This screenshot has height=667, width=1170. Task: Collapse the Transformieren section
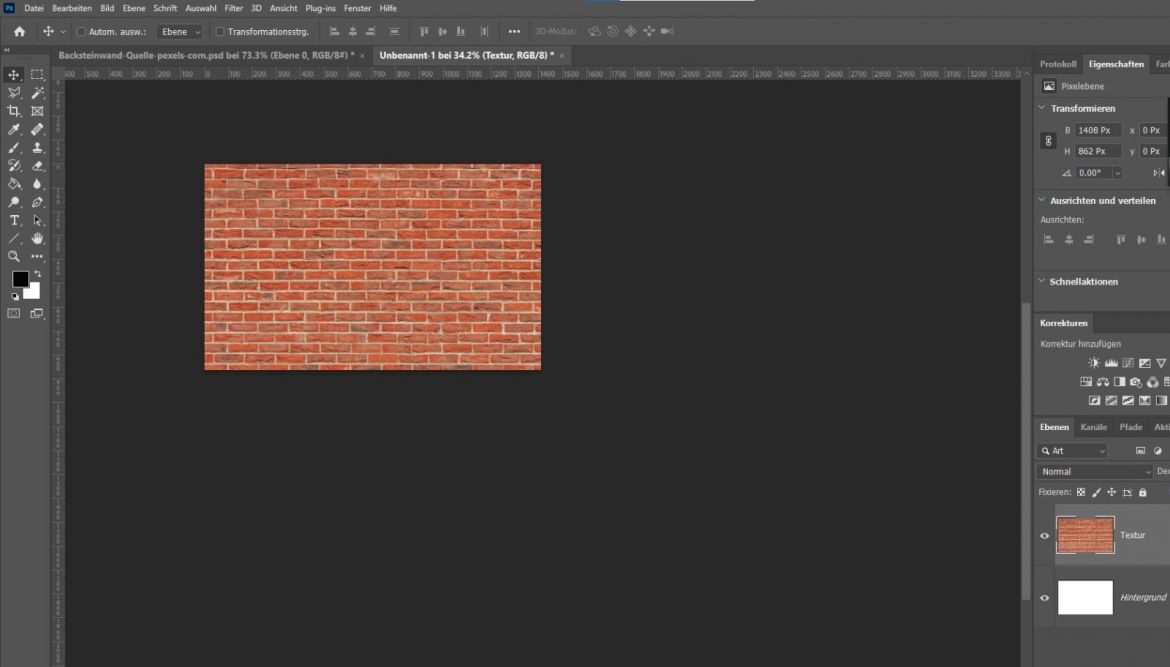(x=1042, y=107)
